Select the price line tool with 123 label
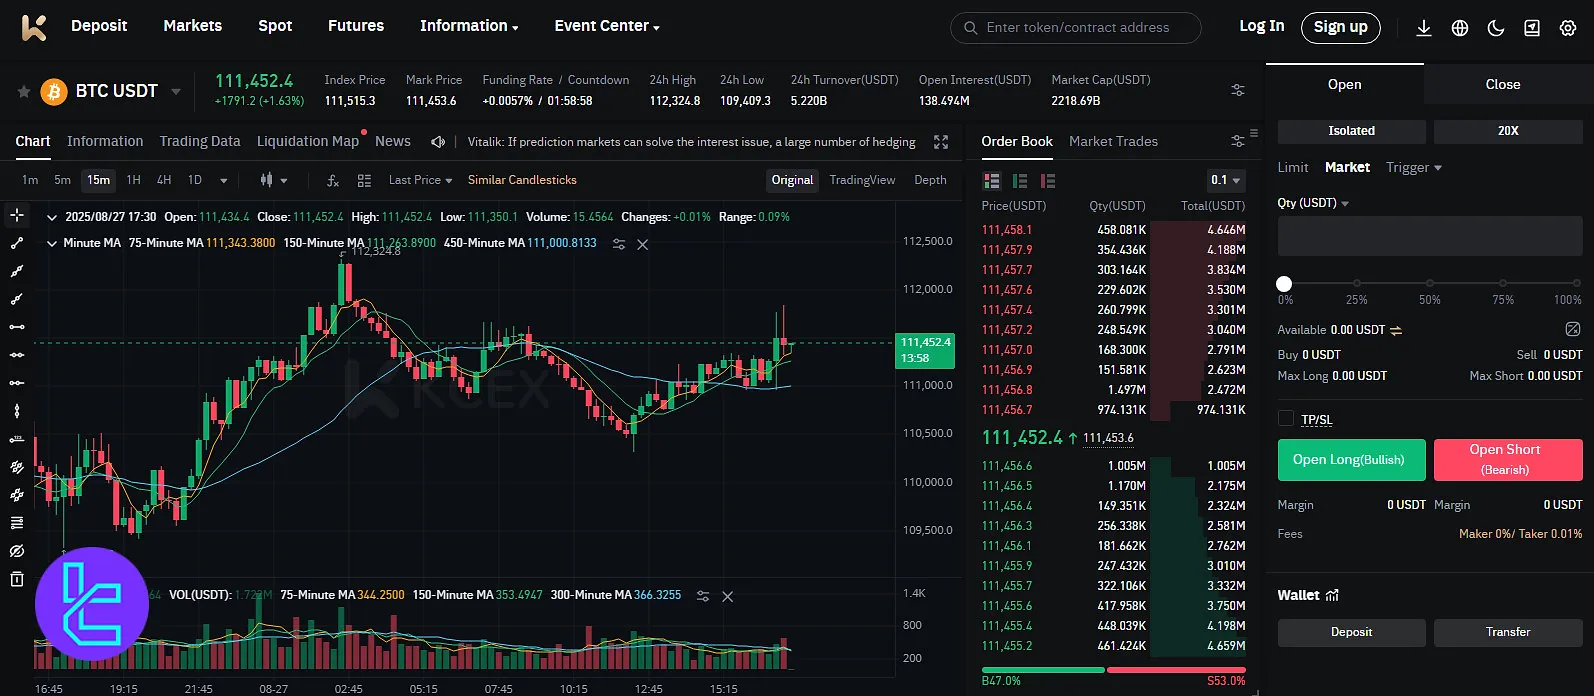Screen dimensions: 1594x696 tap(17, 439)
